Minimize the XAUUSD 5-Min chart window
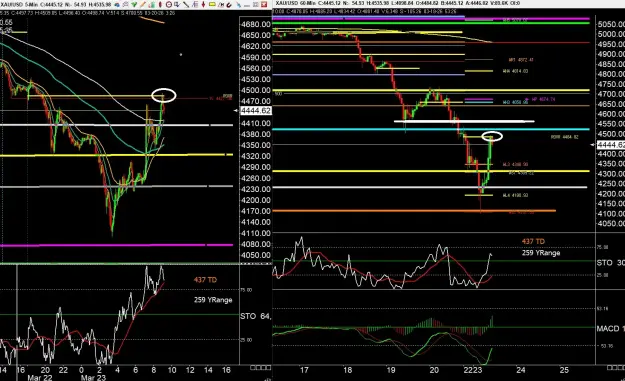The image size is (625, 381). (x=247, y=6)
